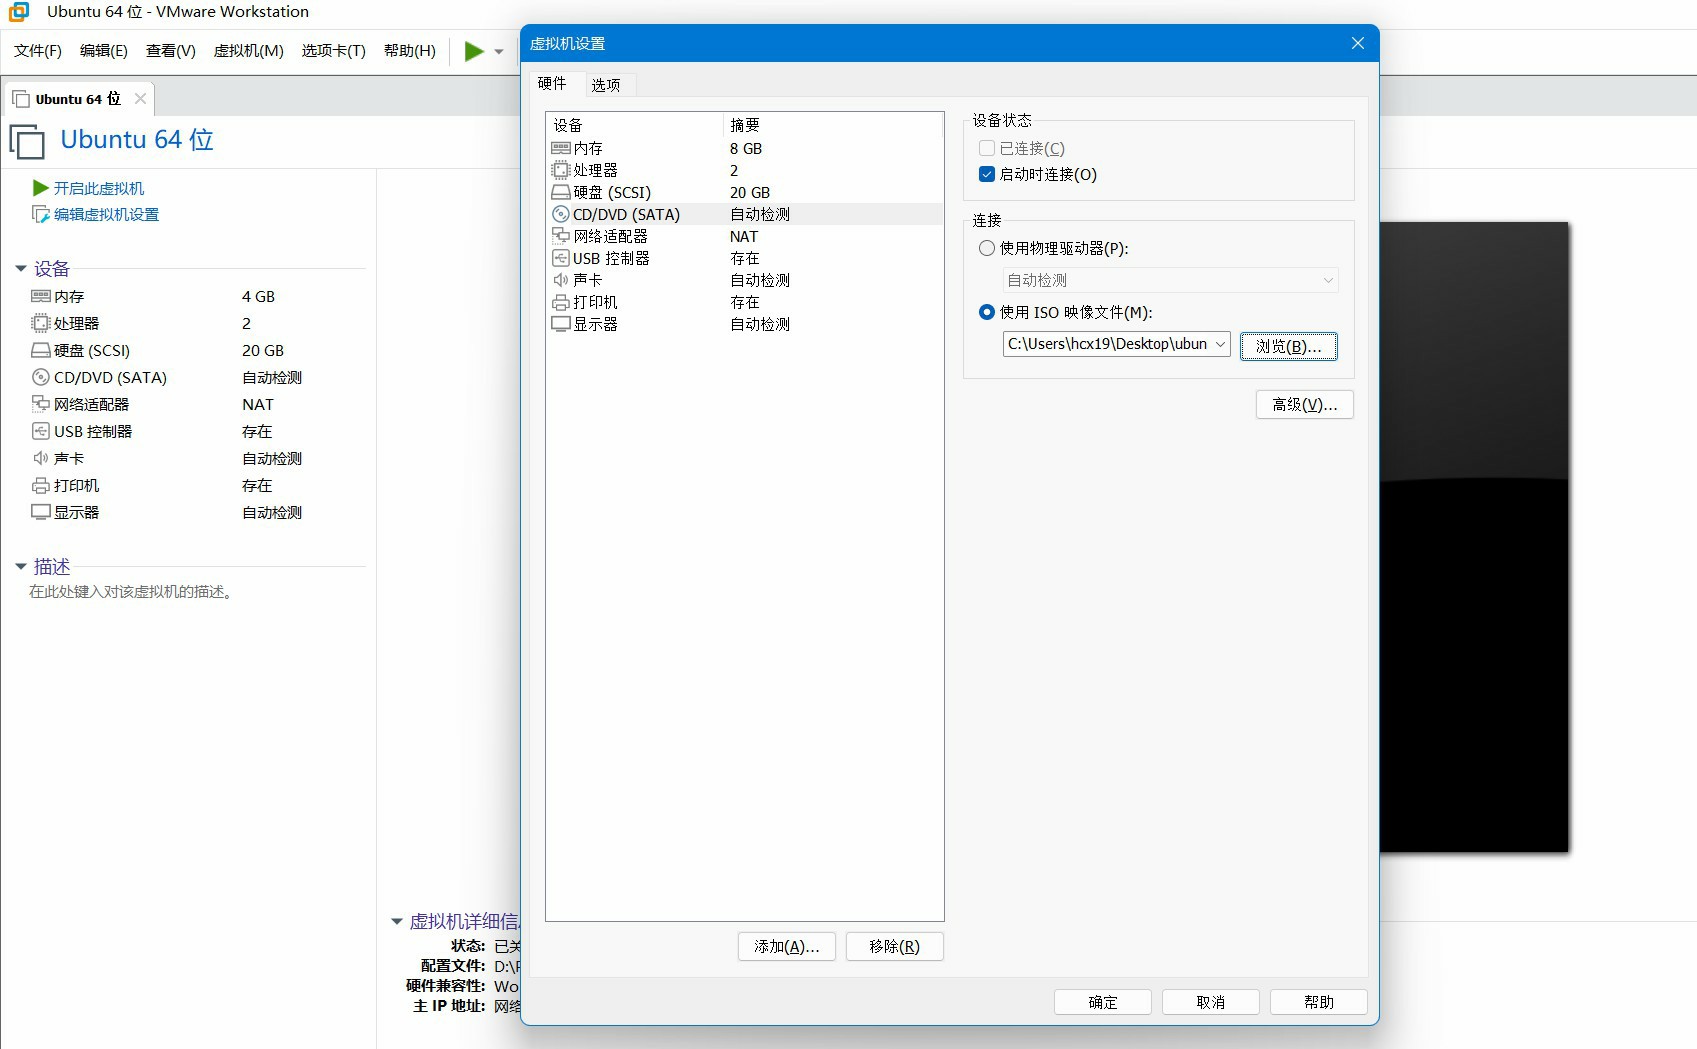Toggle the 启动时连接 checkbox
This screenshot has height=1049, width=1697.
click(x=987, y=174)
